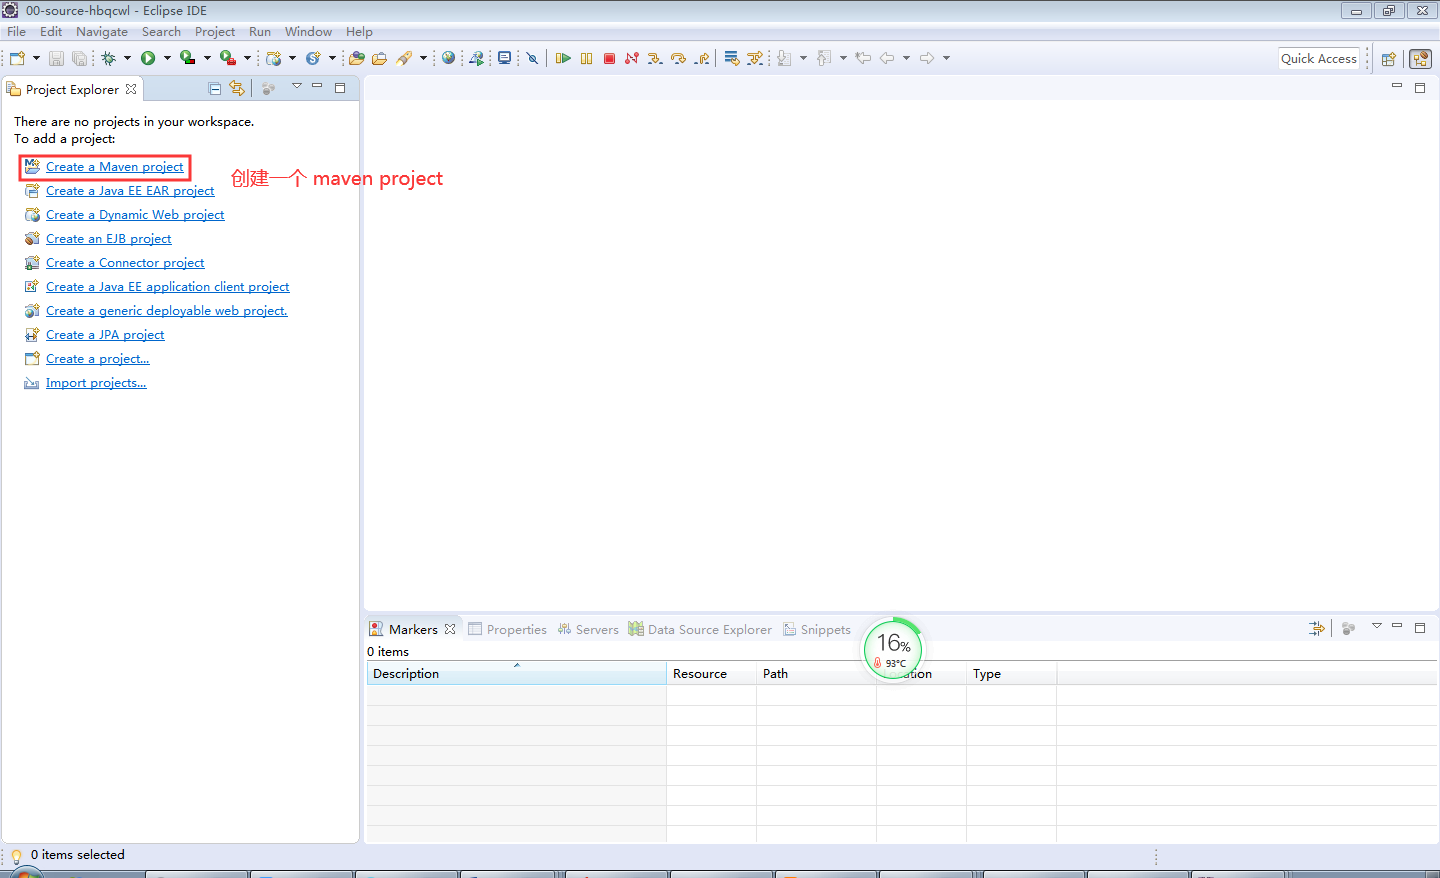Click the New wizard toolbar icon
This screenshot has width=1440, height=878.
click(17, 58)
